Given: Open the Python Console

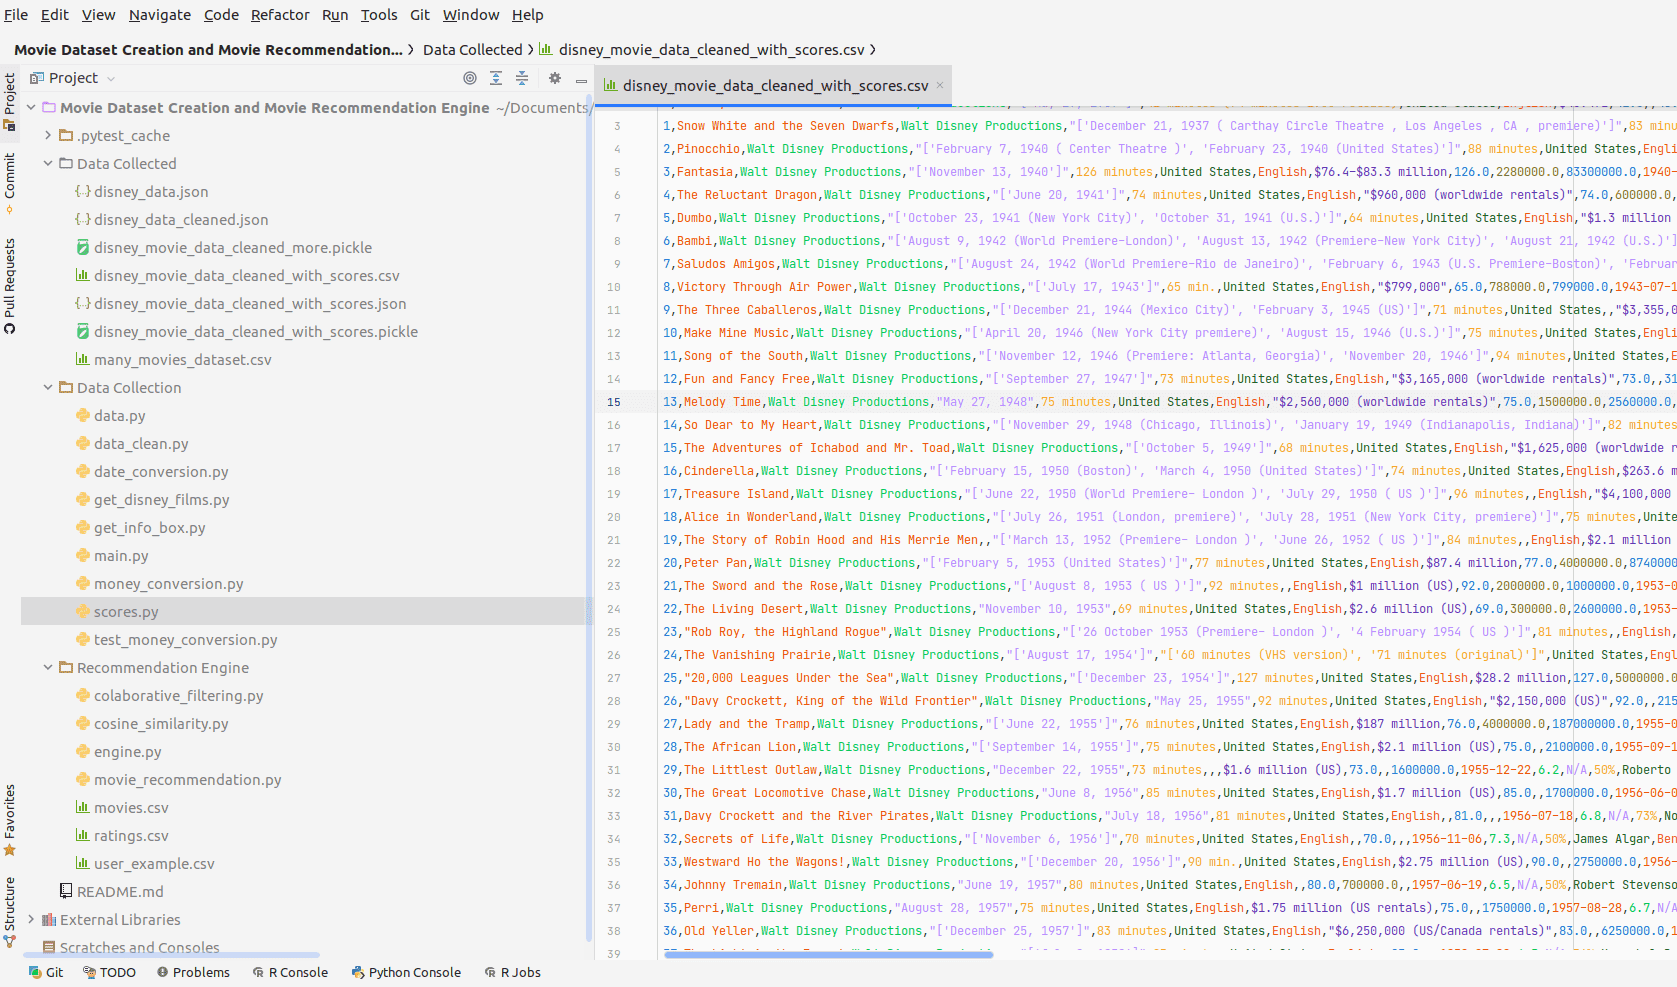Looking at the screenshot, I should 405,972.
